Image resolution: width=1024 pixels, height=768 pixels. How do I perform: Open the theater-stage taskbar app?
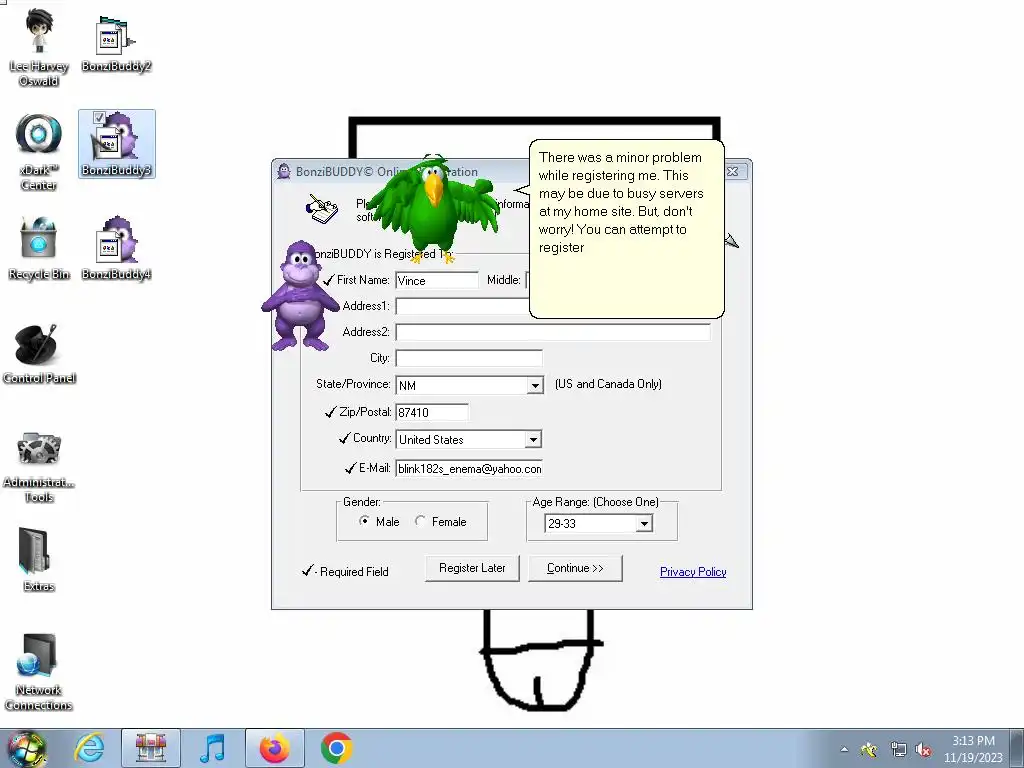coord(151,748)
